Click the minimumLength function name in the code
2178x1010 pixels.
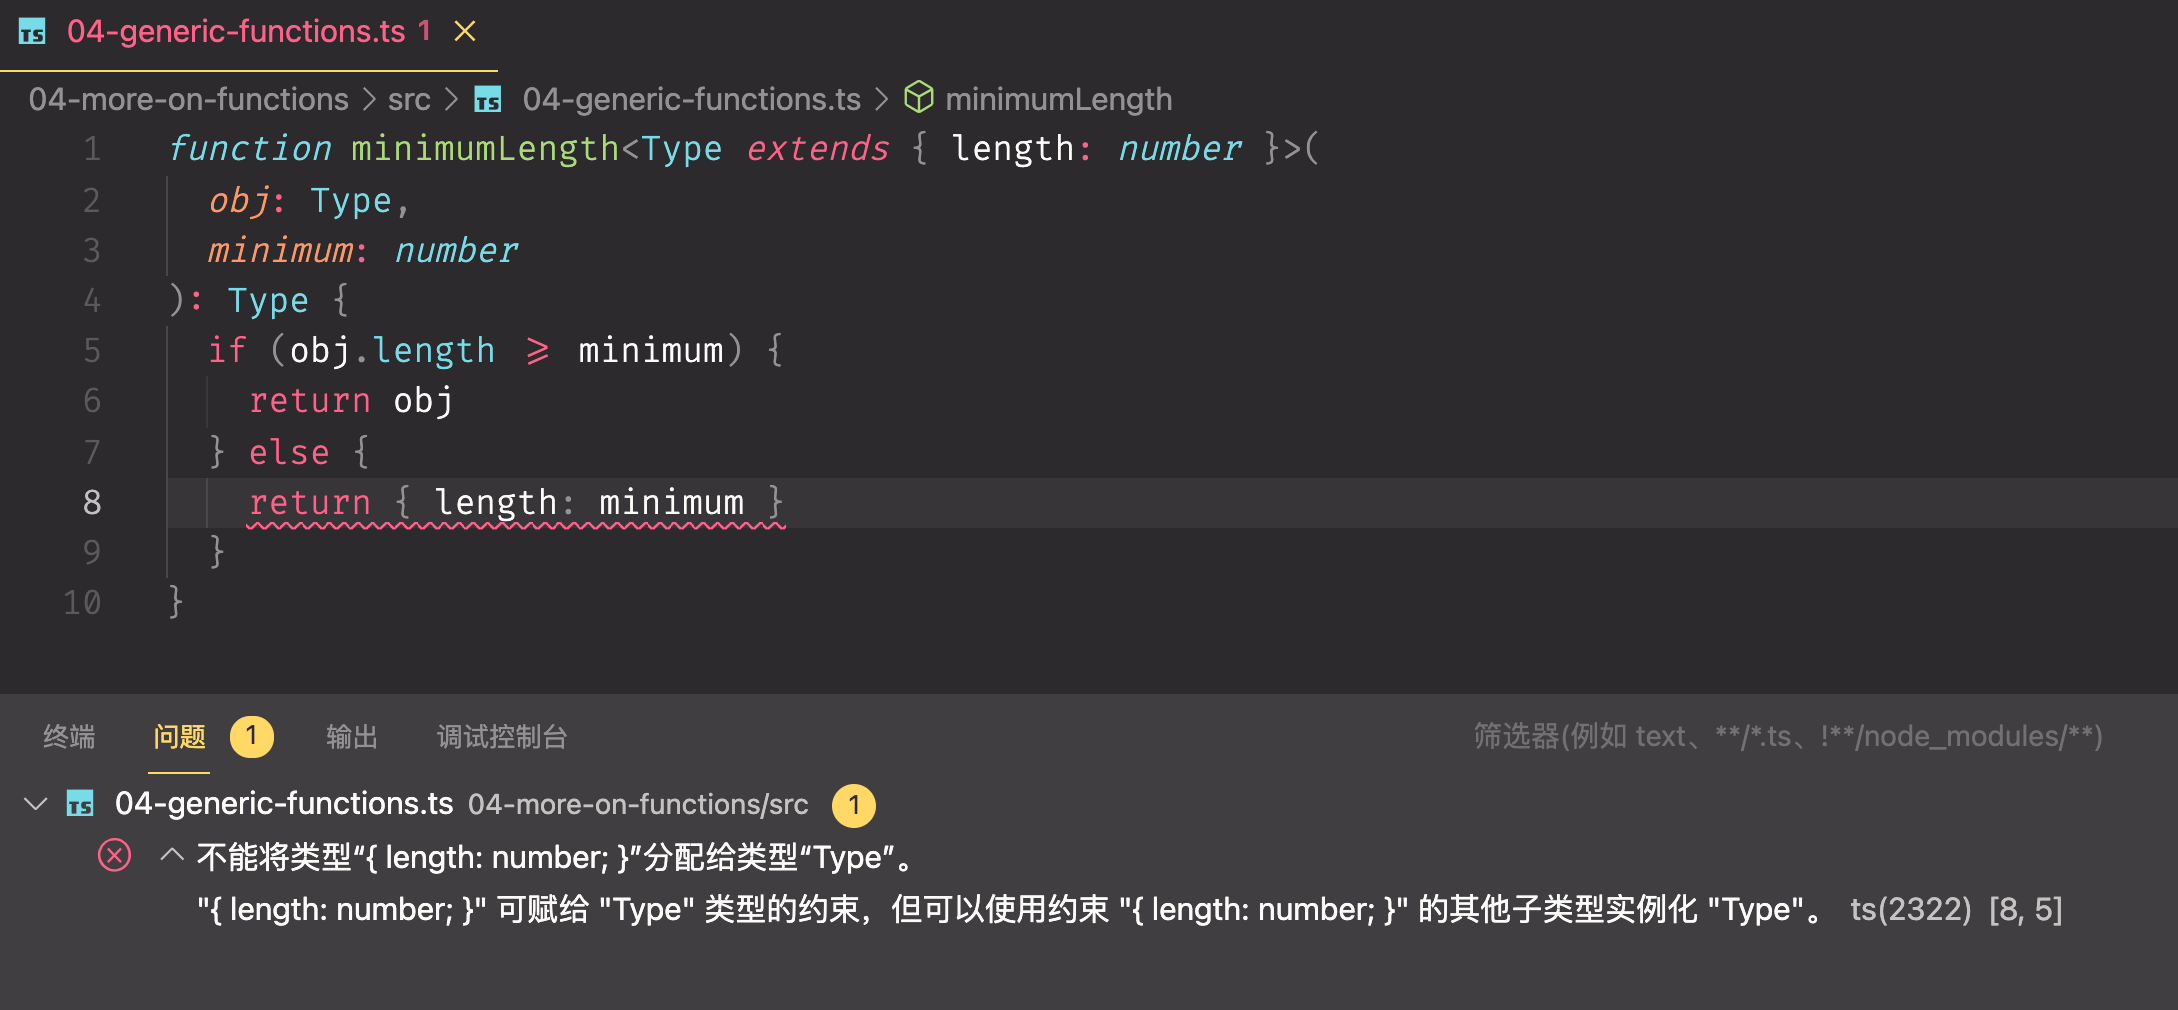point(485,148)
